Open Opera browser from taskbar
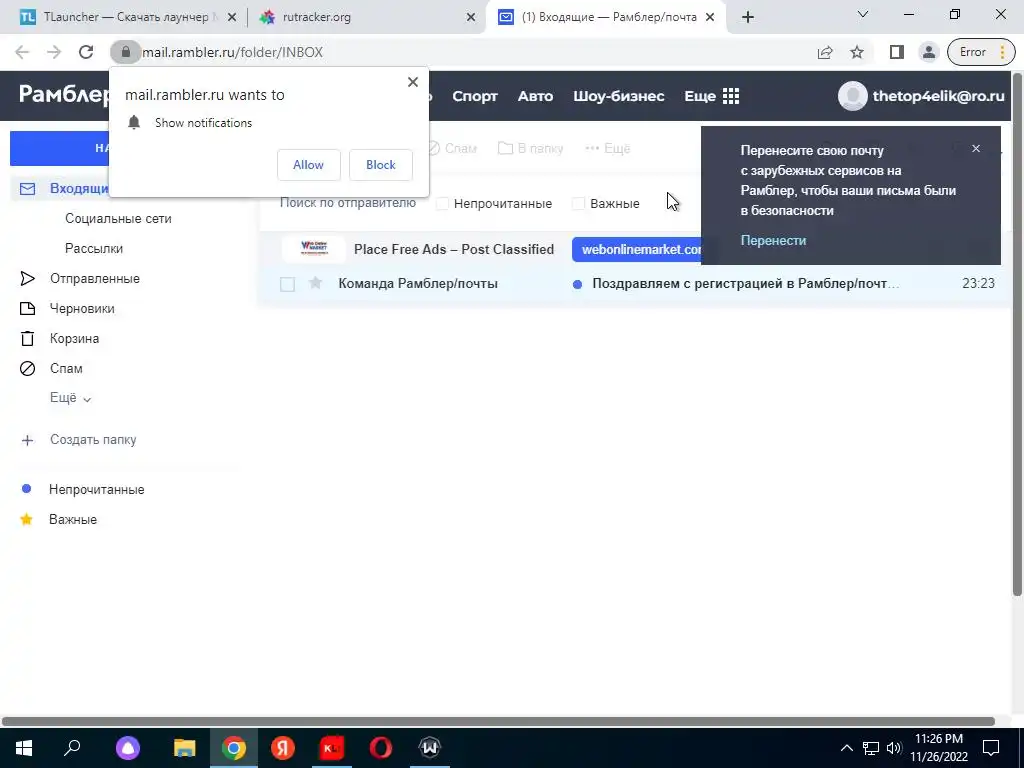Image resolution: width=1024 pixels, height=768 pixels. point(381,748)
